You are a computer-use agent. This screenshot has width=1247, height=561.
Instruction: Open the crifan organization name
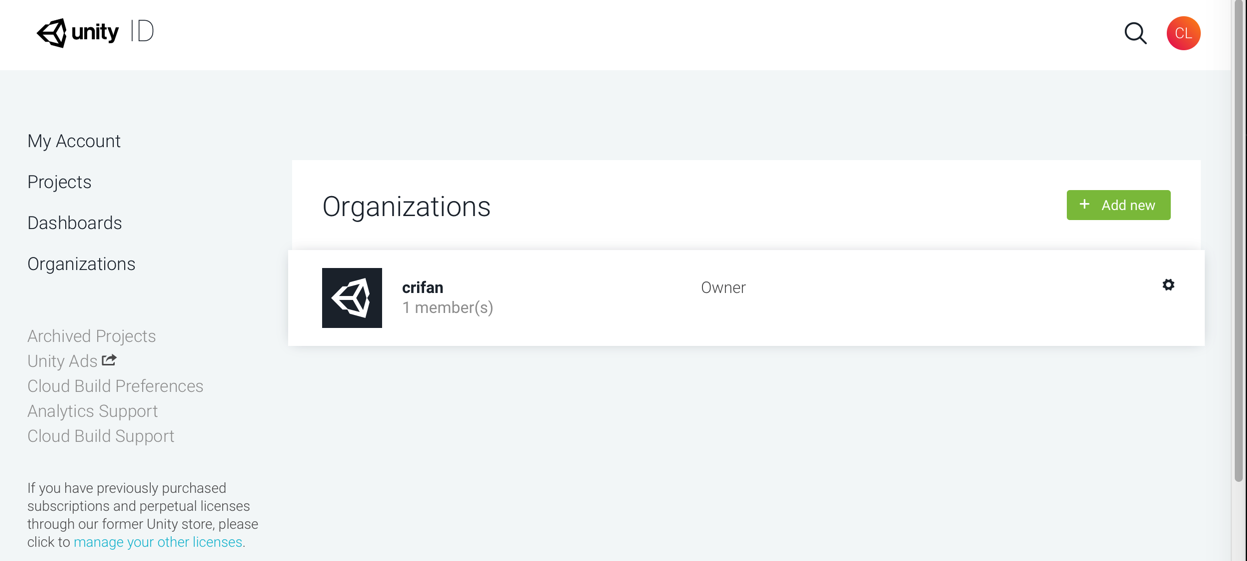422,287
